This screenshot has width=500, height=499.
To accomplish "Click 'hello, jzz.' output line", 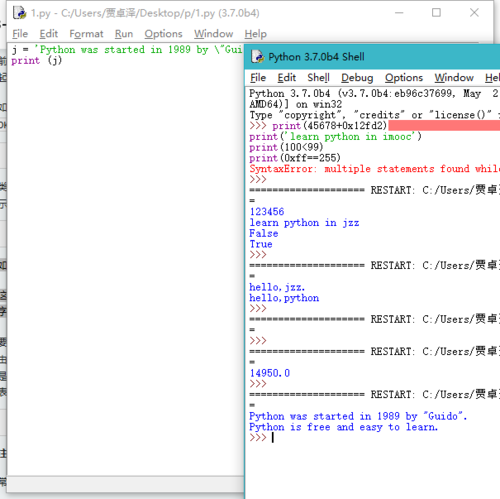I will (277, 287).
